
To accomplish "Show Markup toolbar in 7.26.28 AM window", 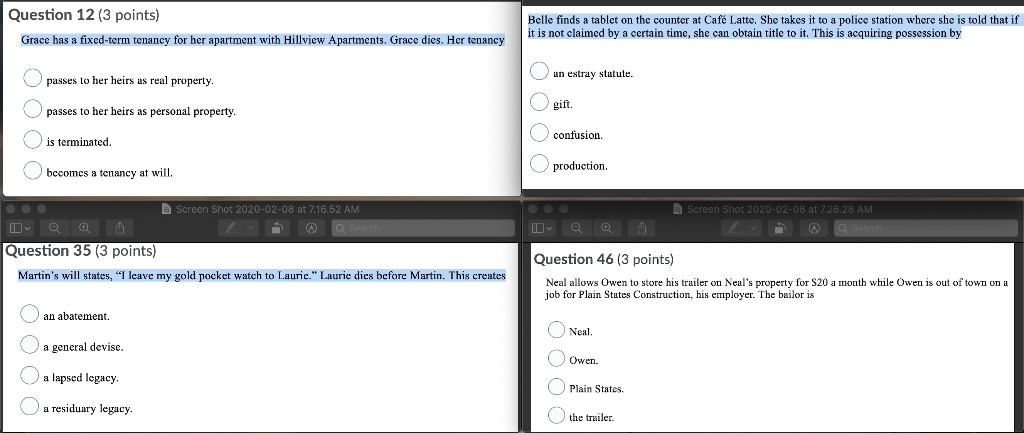I will point(814,228).
